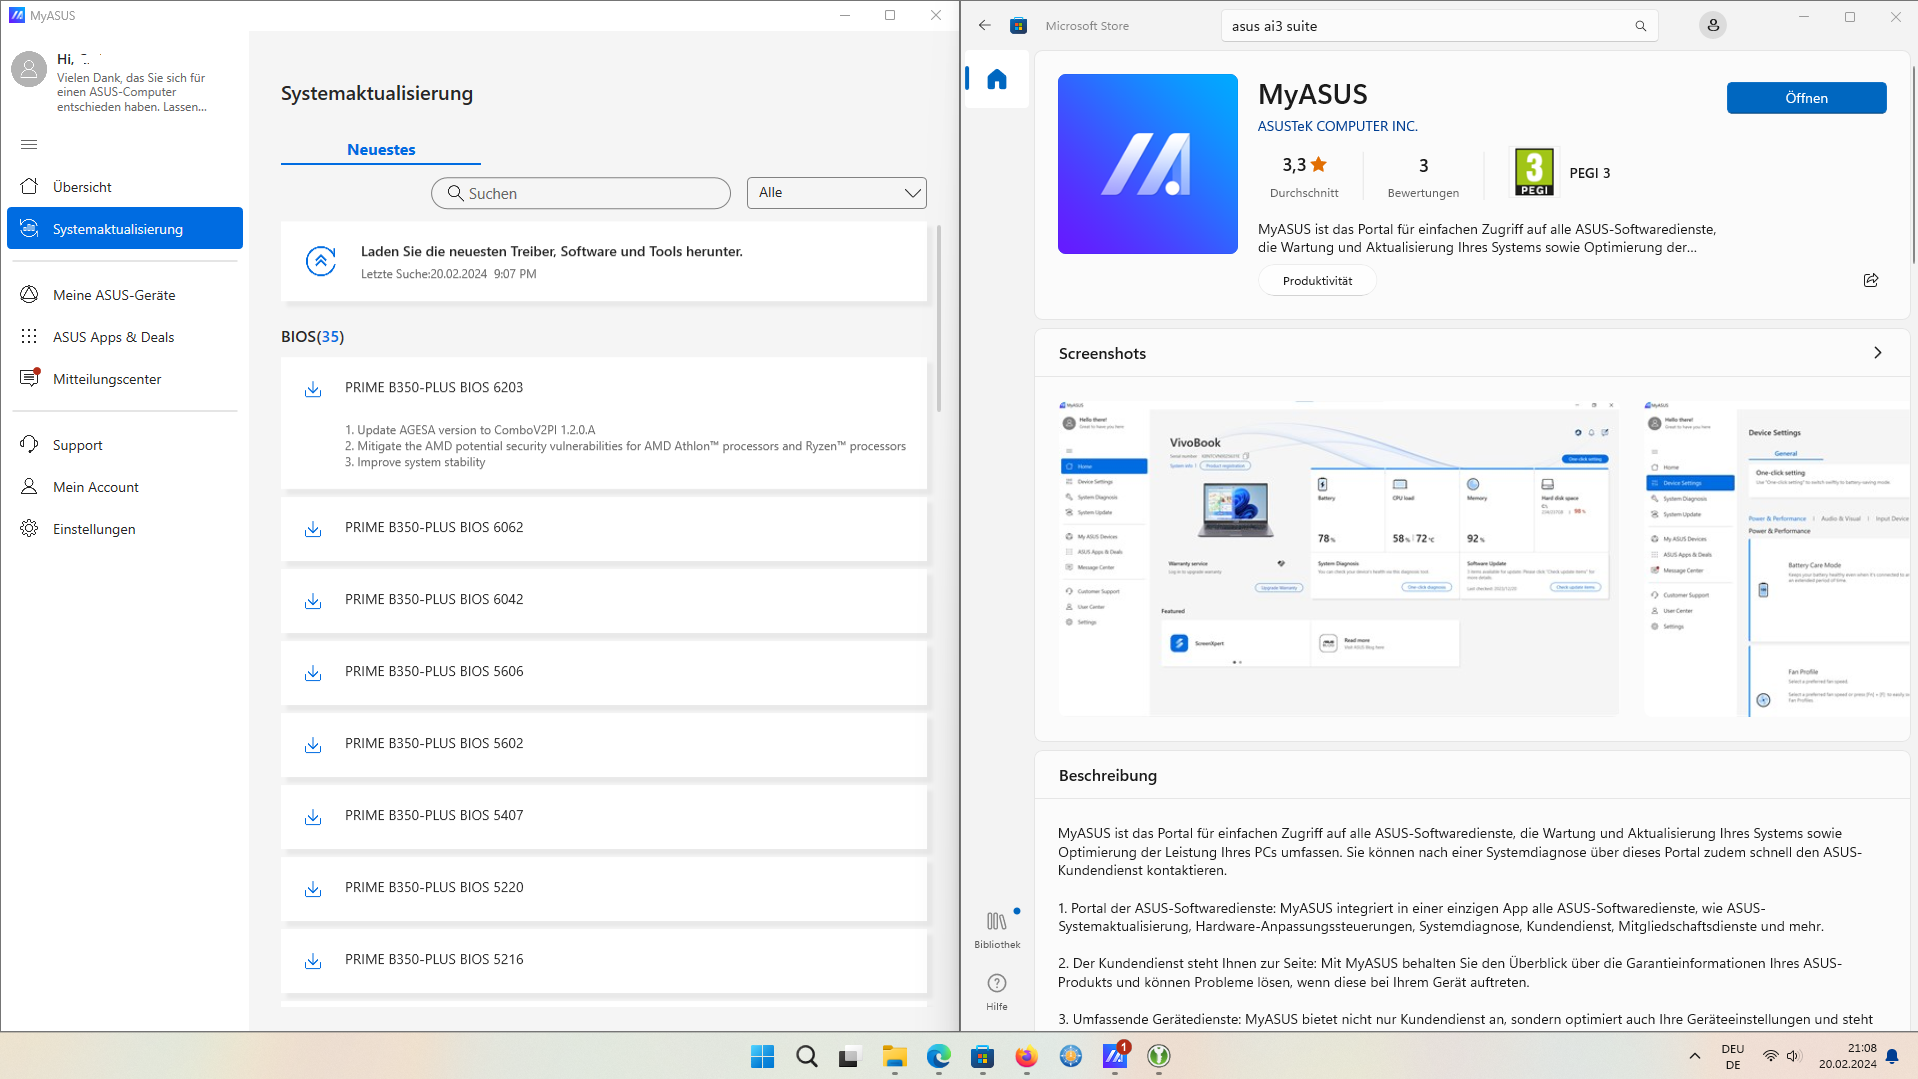1918x1079 pixels.
Task: Click the hamburger menu icon in MyASUS sidebar
Action: pyautogui.click(x=29, y=145)
